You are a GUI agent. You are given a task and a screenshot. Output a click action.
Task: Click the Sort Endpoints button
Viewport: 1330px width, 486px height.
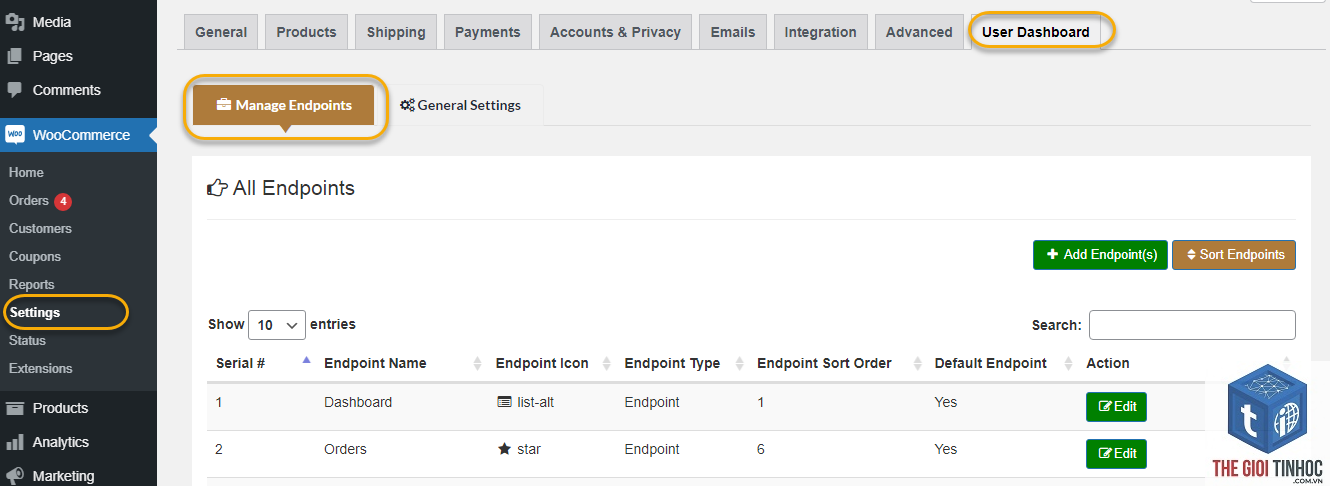tap(1234, 255)
